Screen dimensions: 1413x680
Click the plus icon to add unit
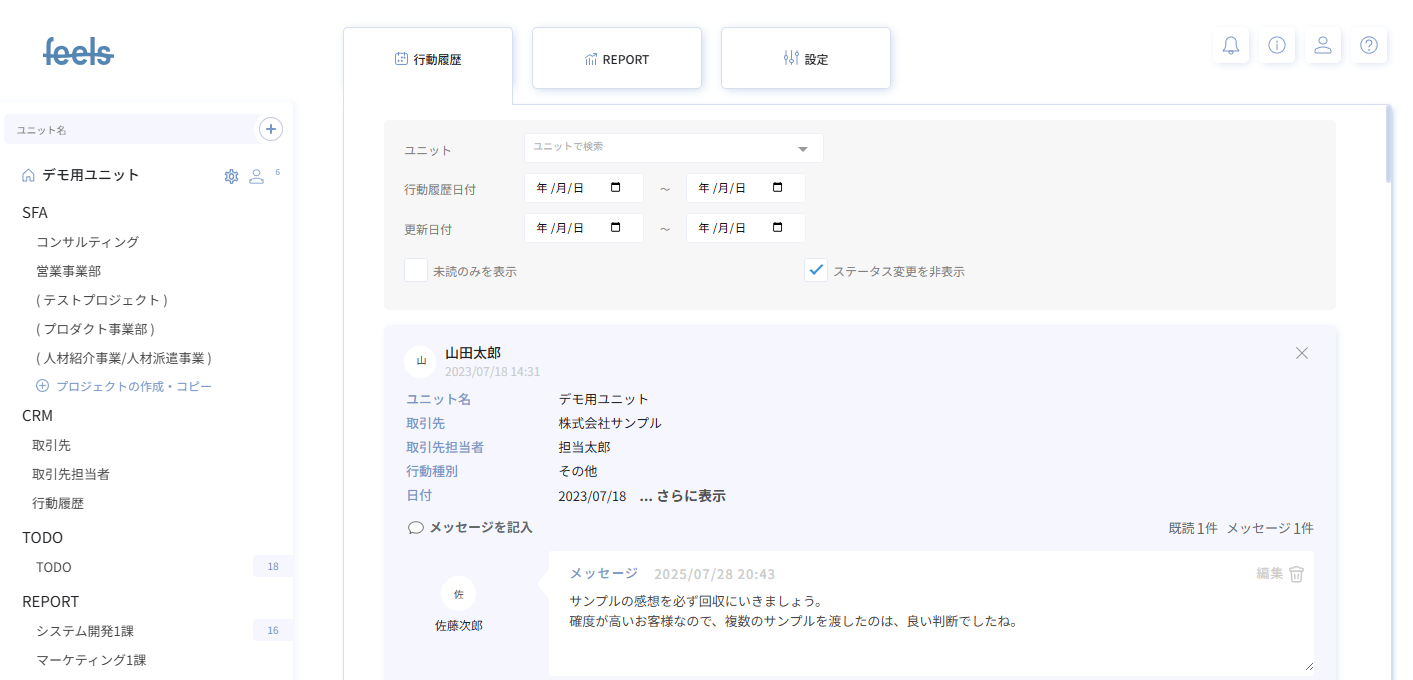[x=271, y=129]
